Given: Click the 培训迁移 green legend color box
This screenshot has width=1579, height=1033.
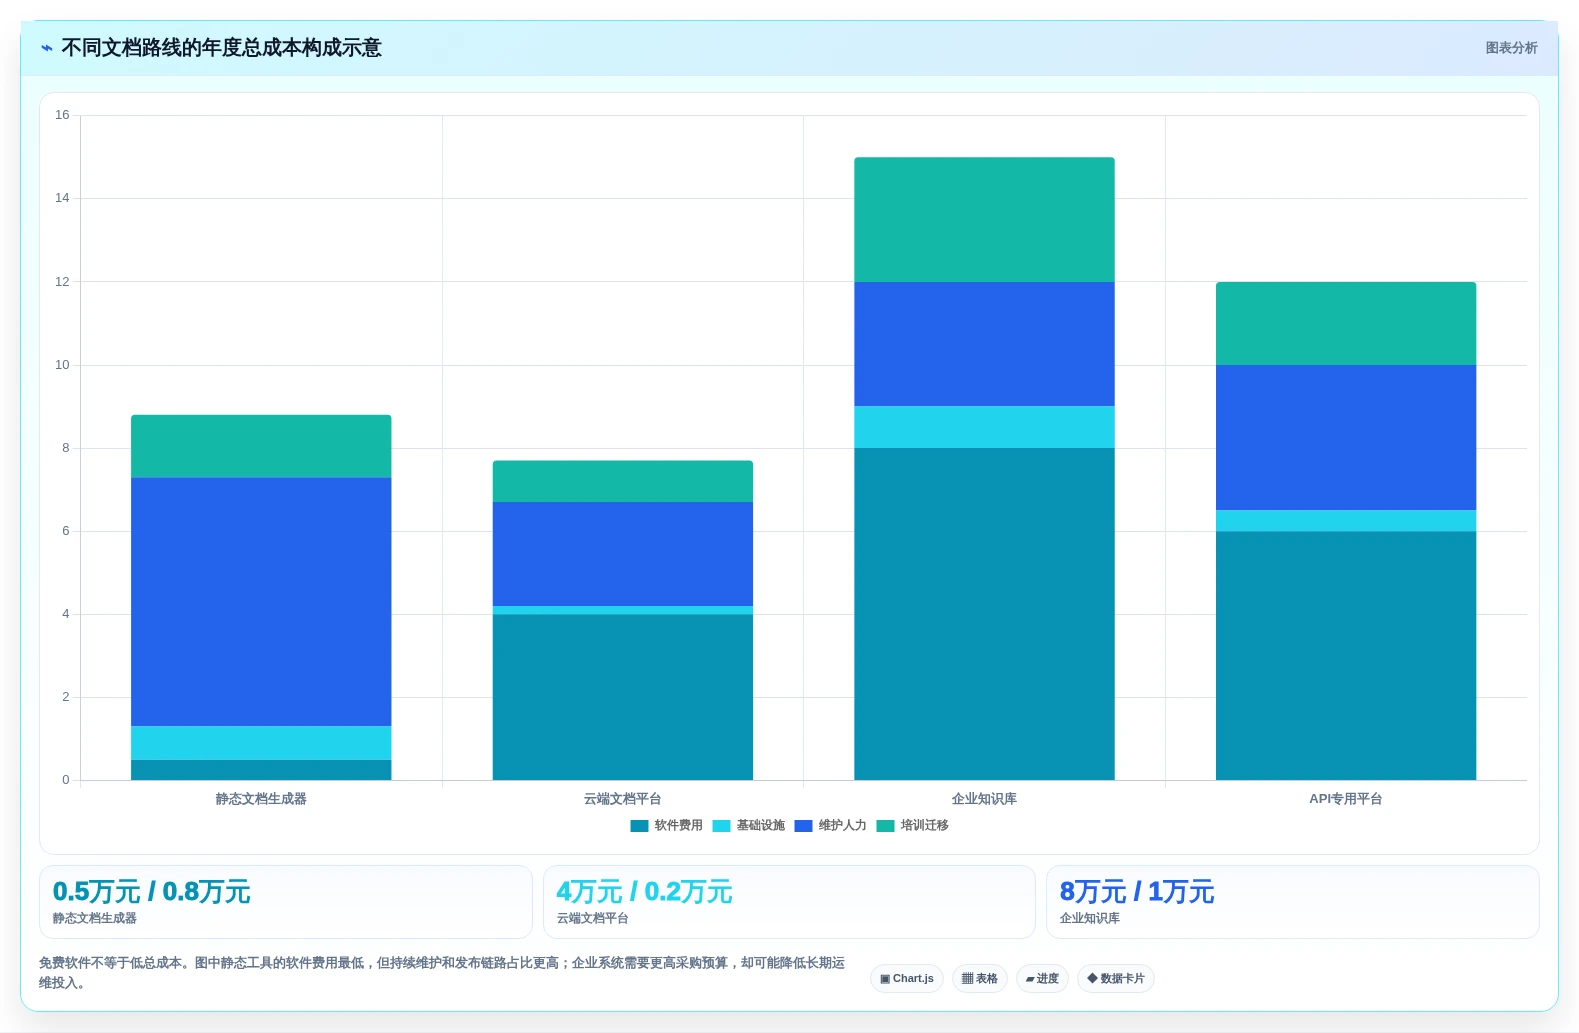Looking at the screenshot, I should tap(885, 825).
